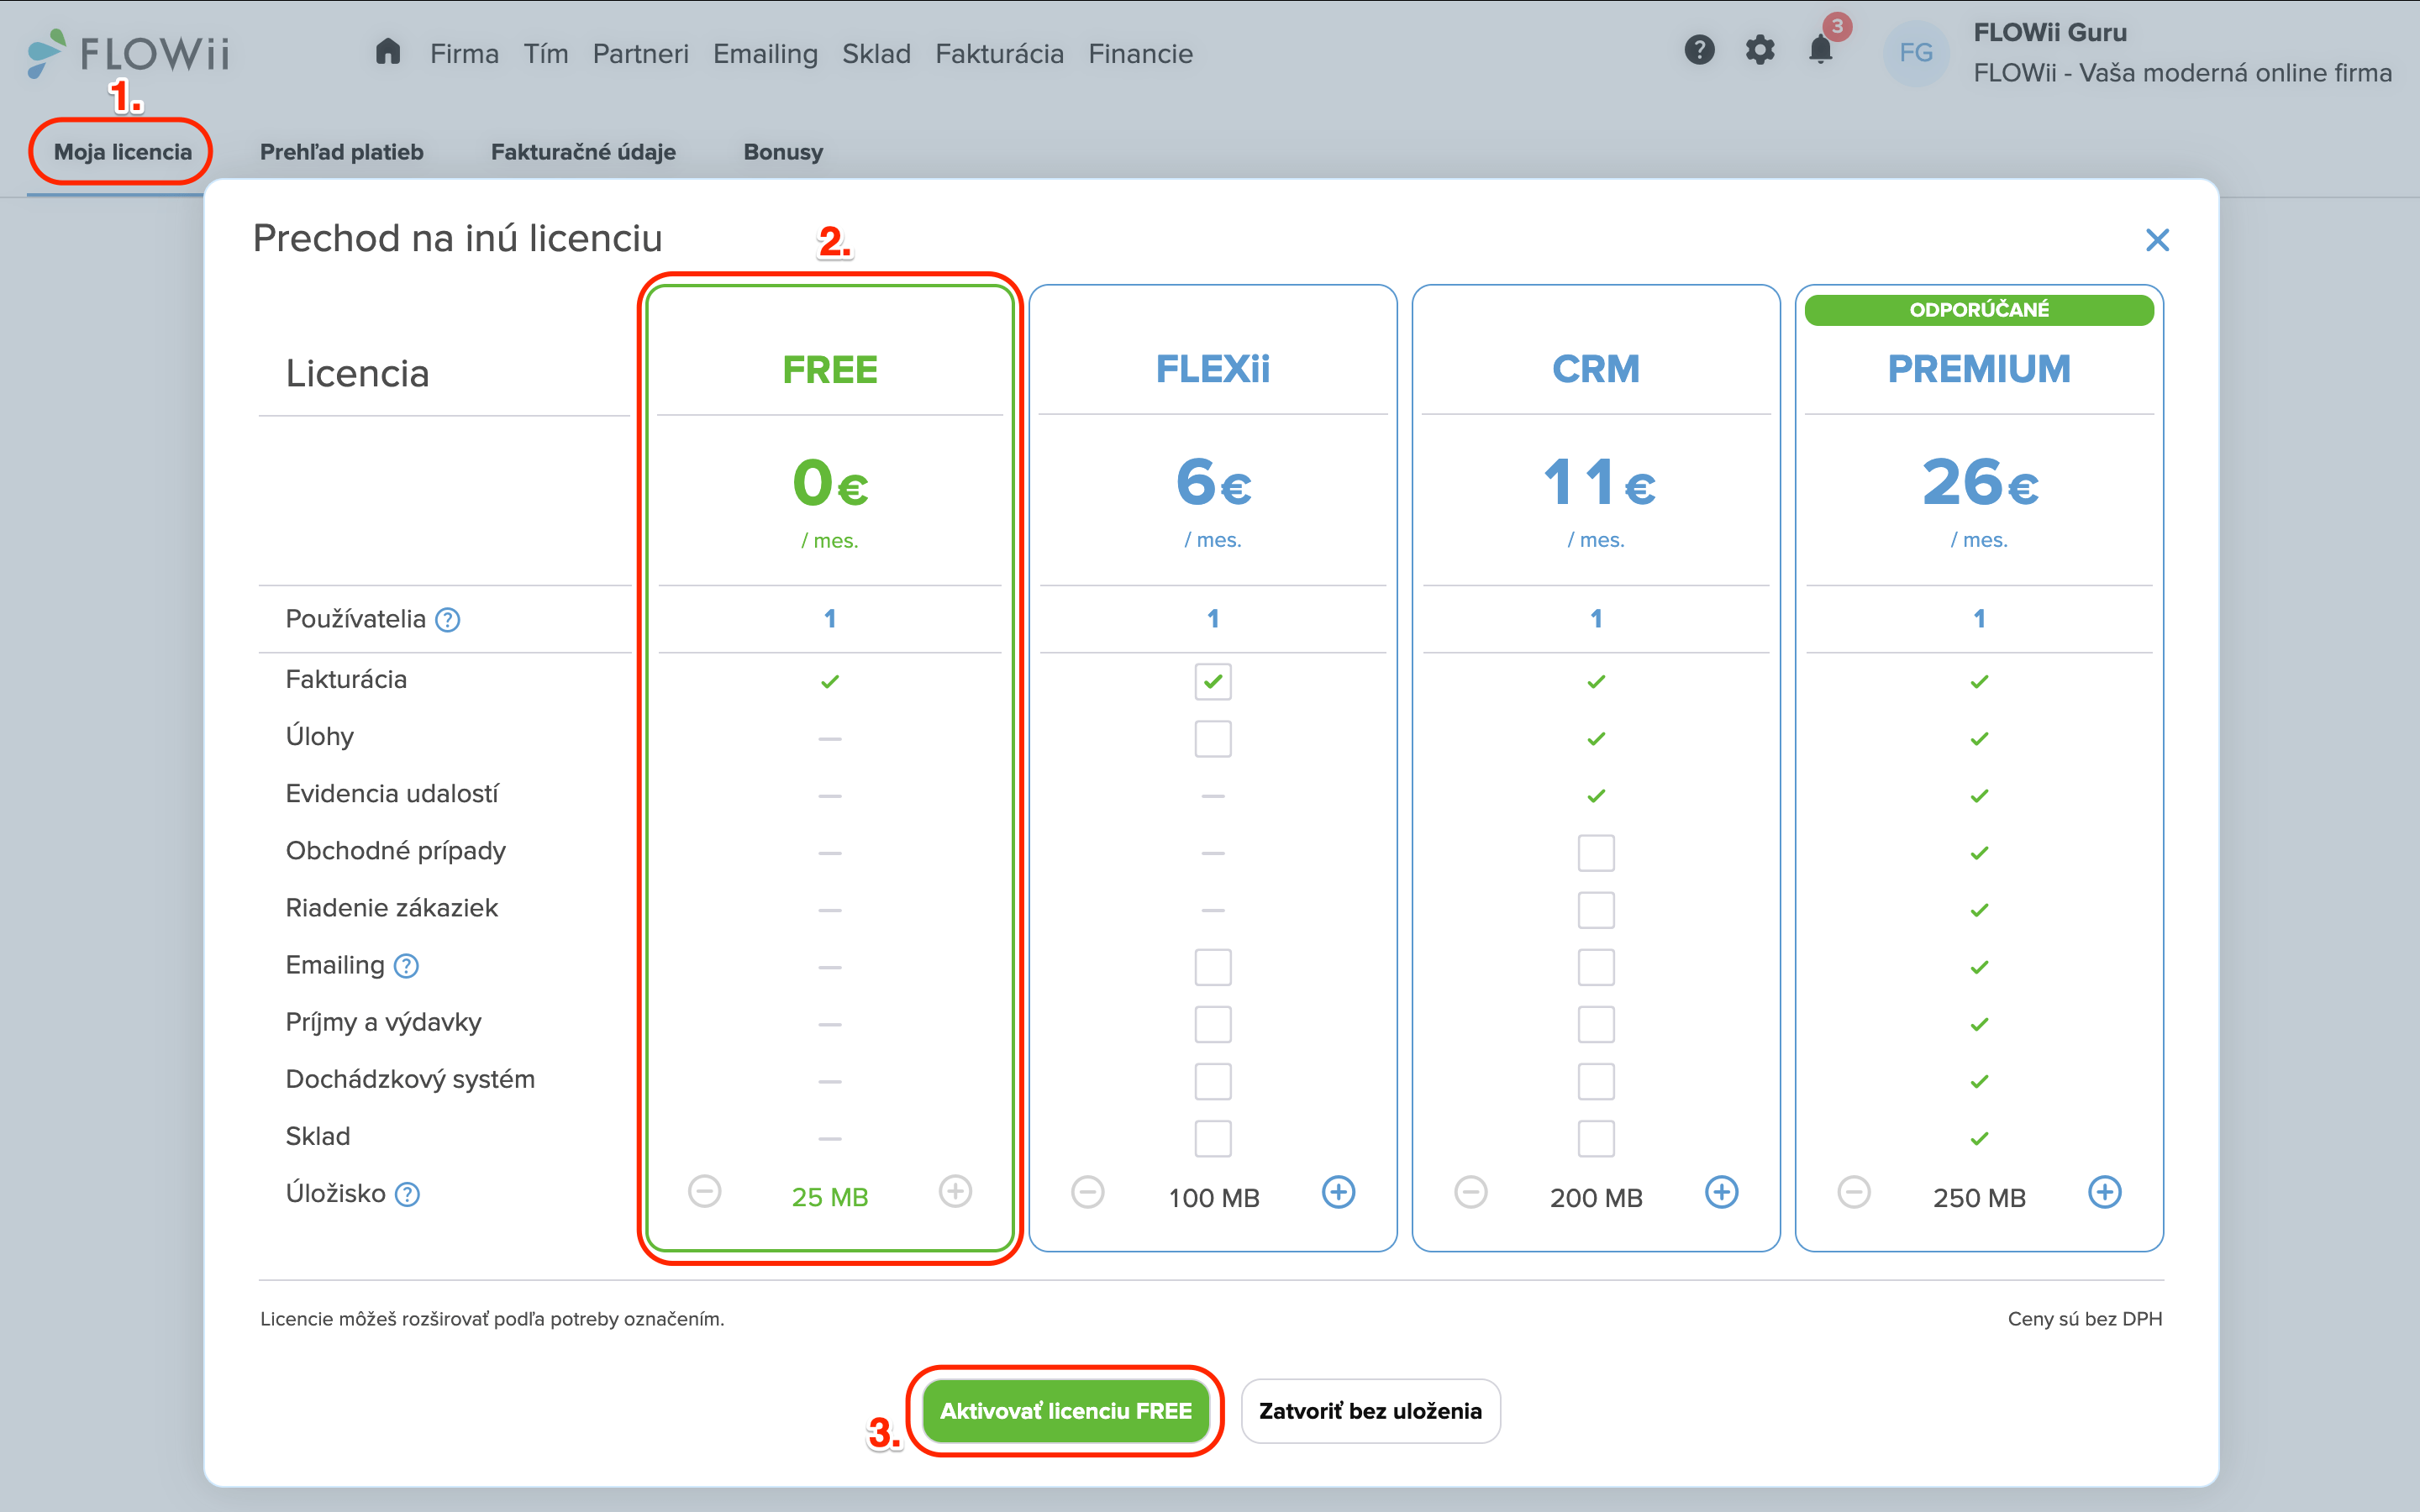The image size is (2420, 1512).
Task: Increase FLEXii storage with plus
Action: (1338, 1192)
